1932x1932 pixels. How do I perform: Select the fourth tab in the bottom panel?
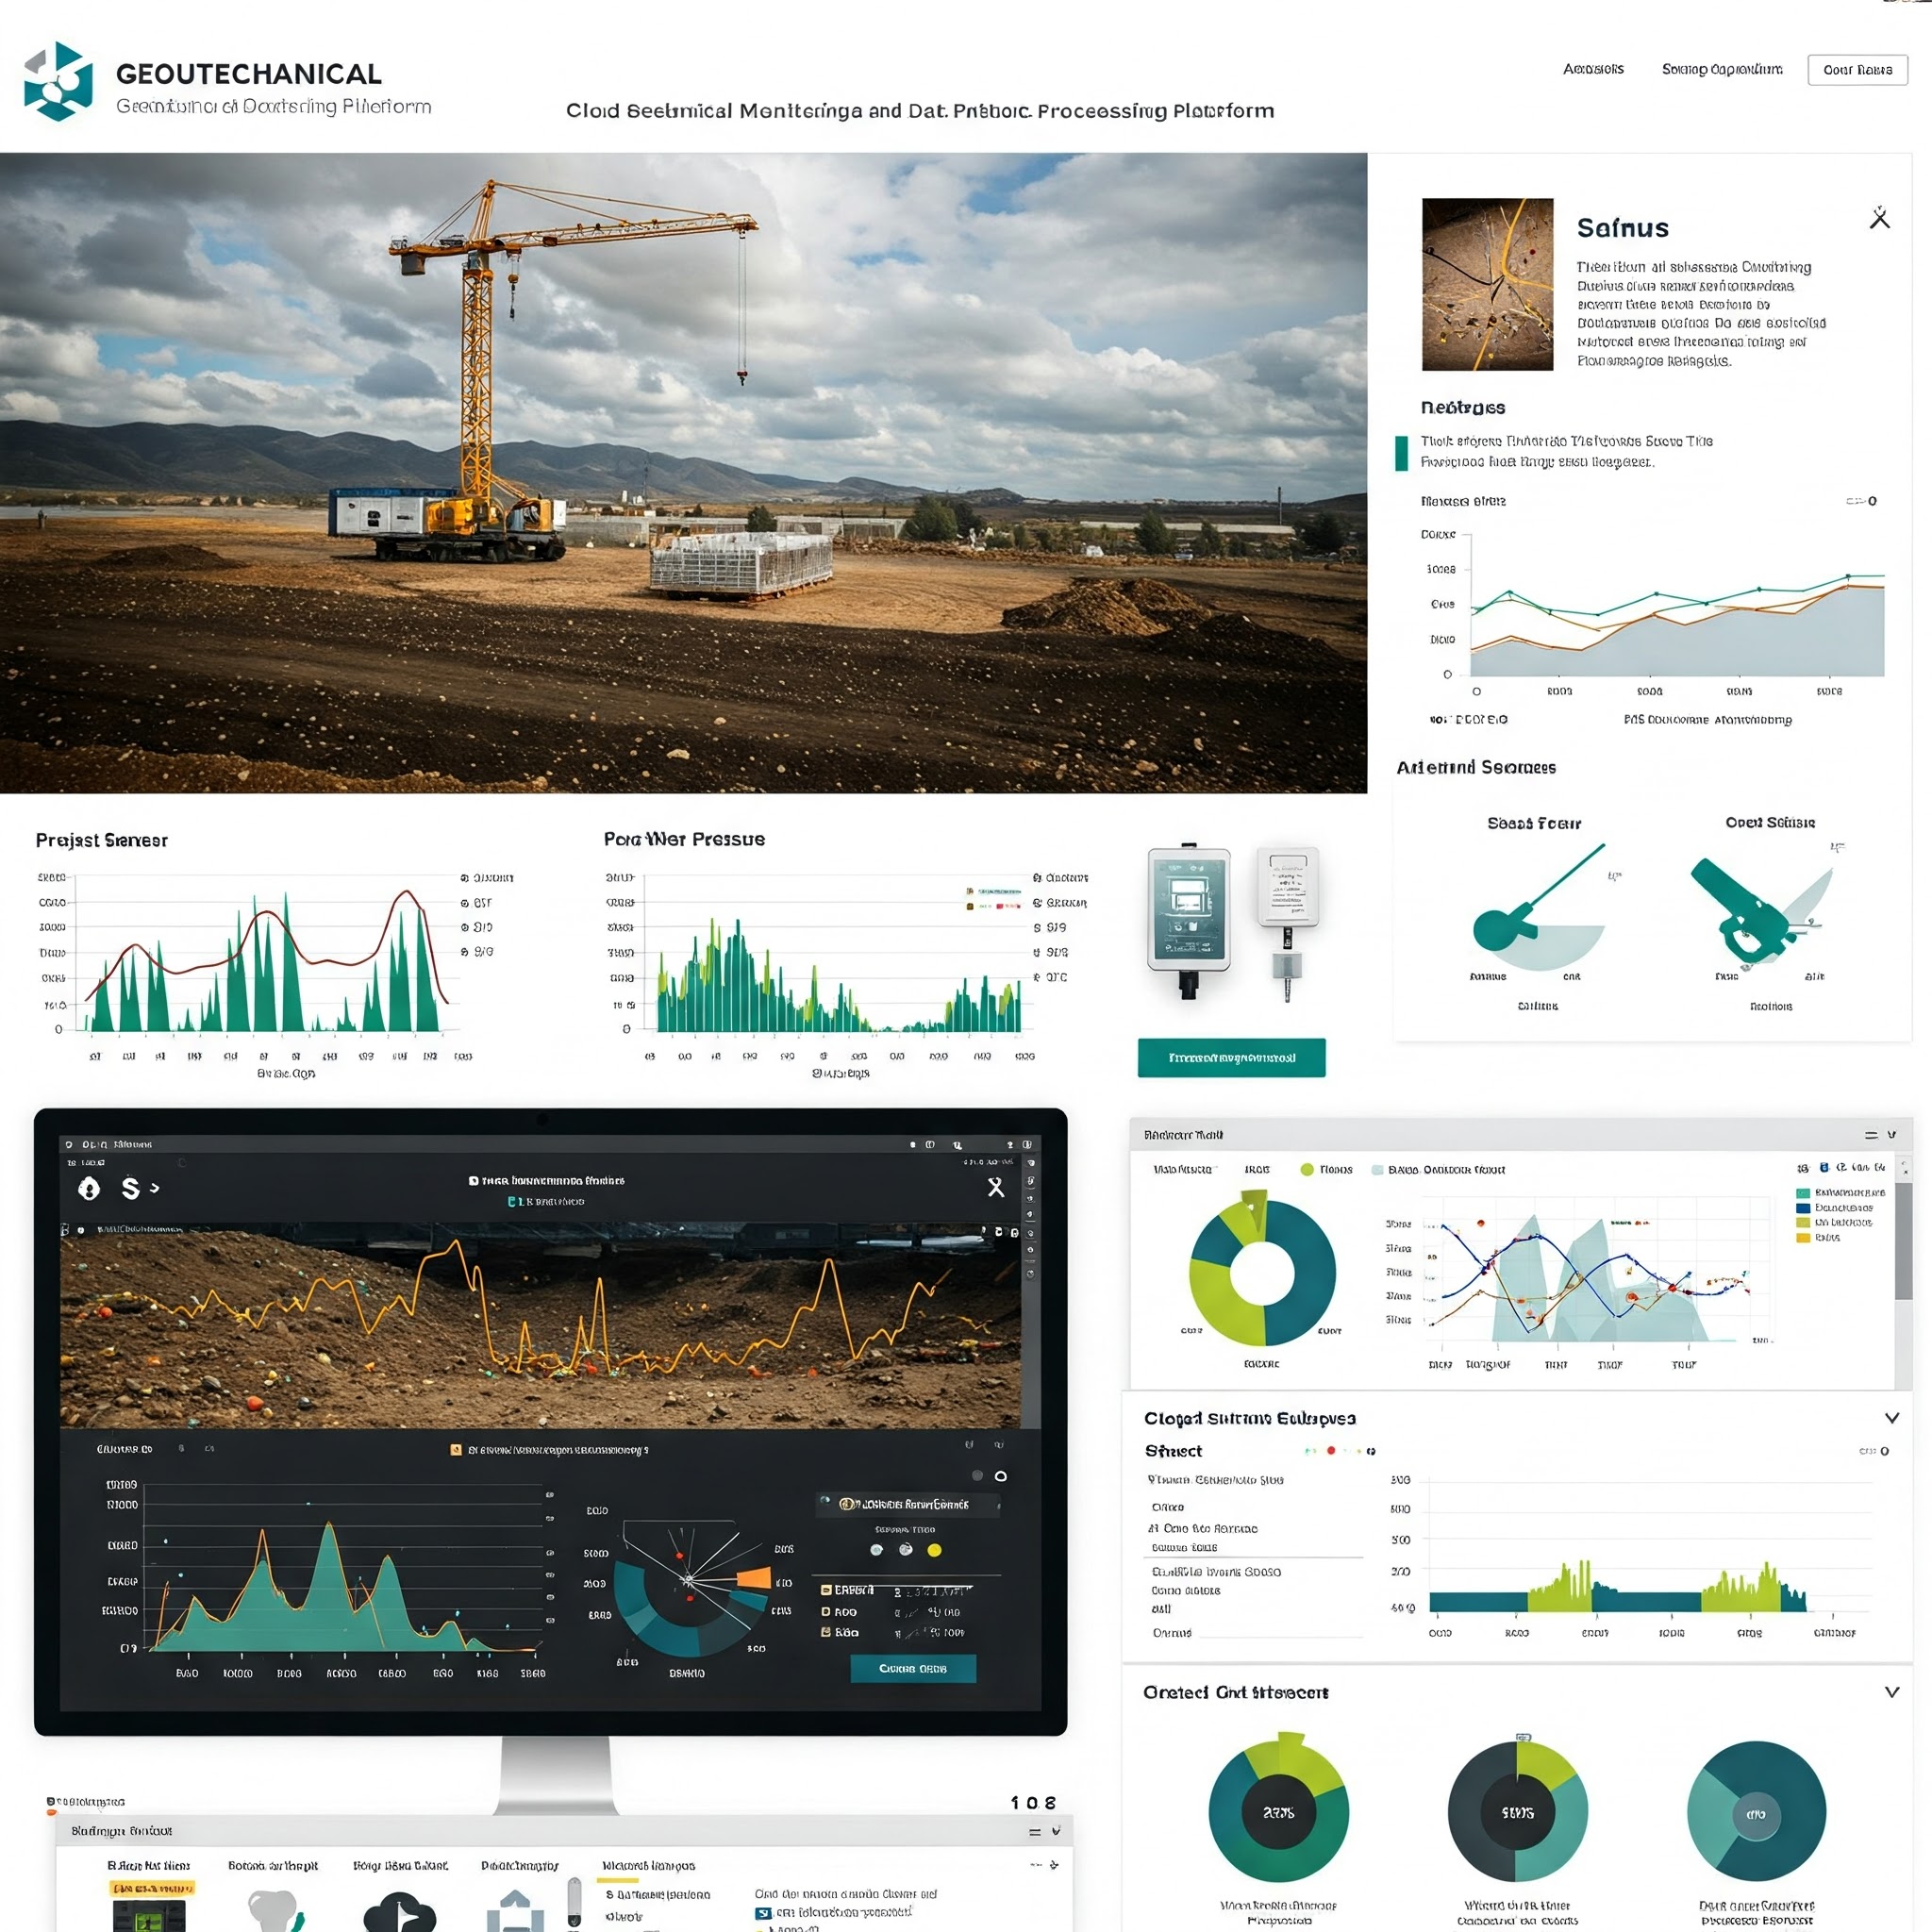point(519,1866)
